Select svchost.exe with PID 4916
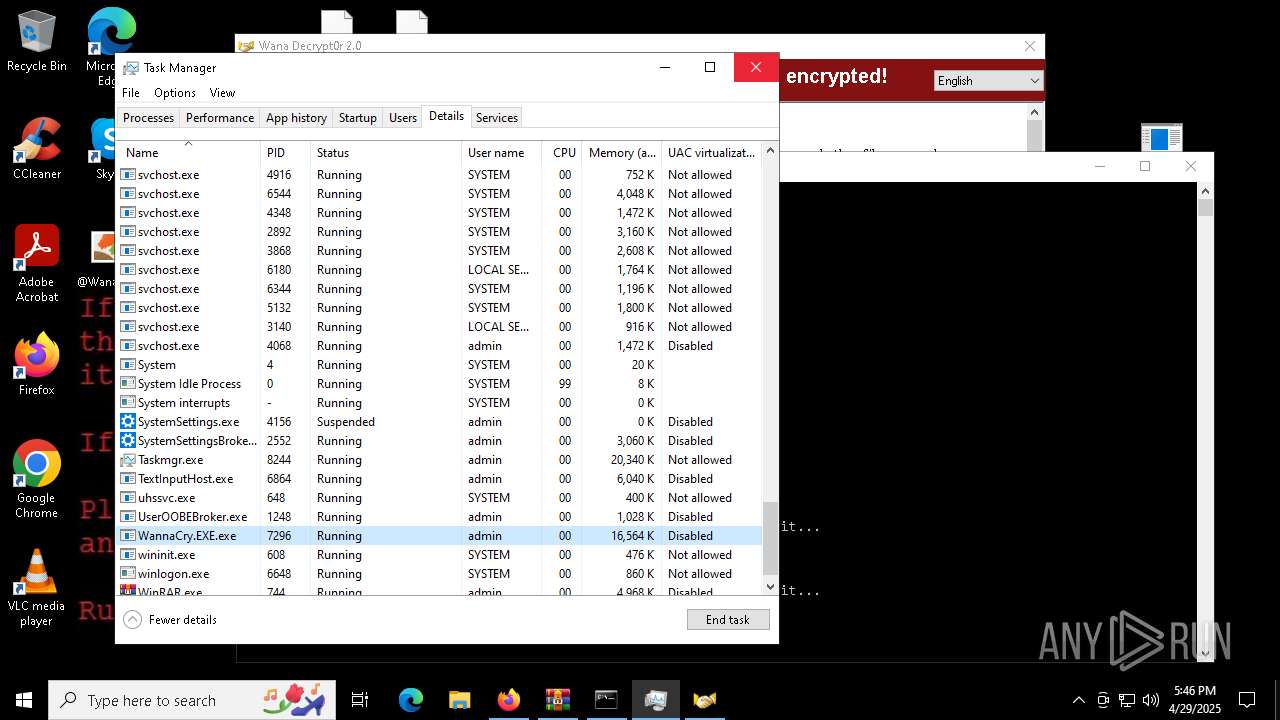 tap(440, 175)
